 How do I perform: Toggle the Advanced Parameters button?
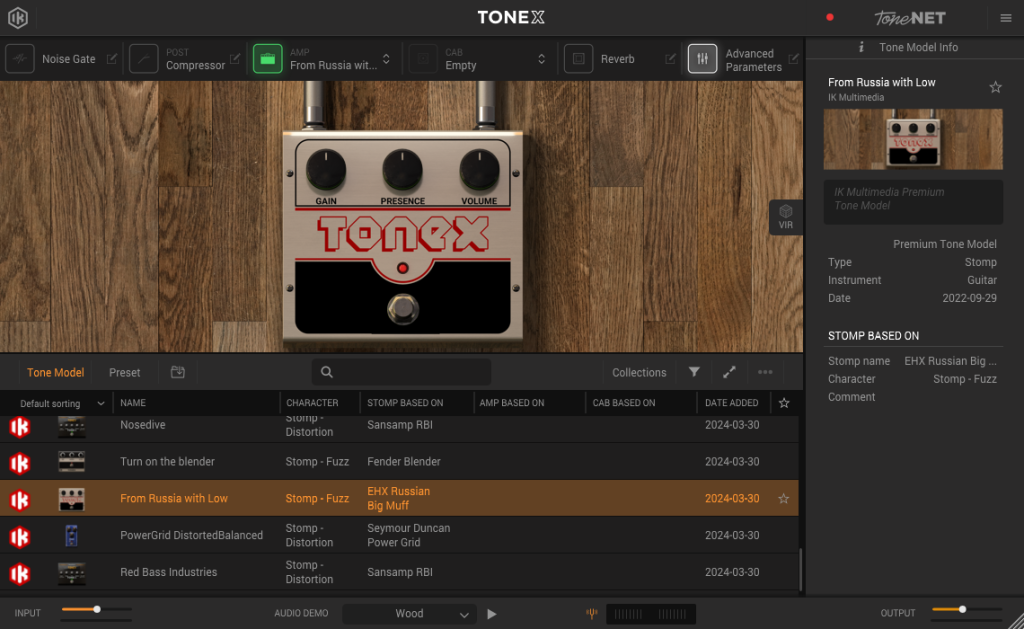tap(703, 59)
